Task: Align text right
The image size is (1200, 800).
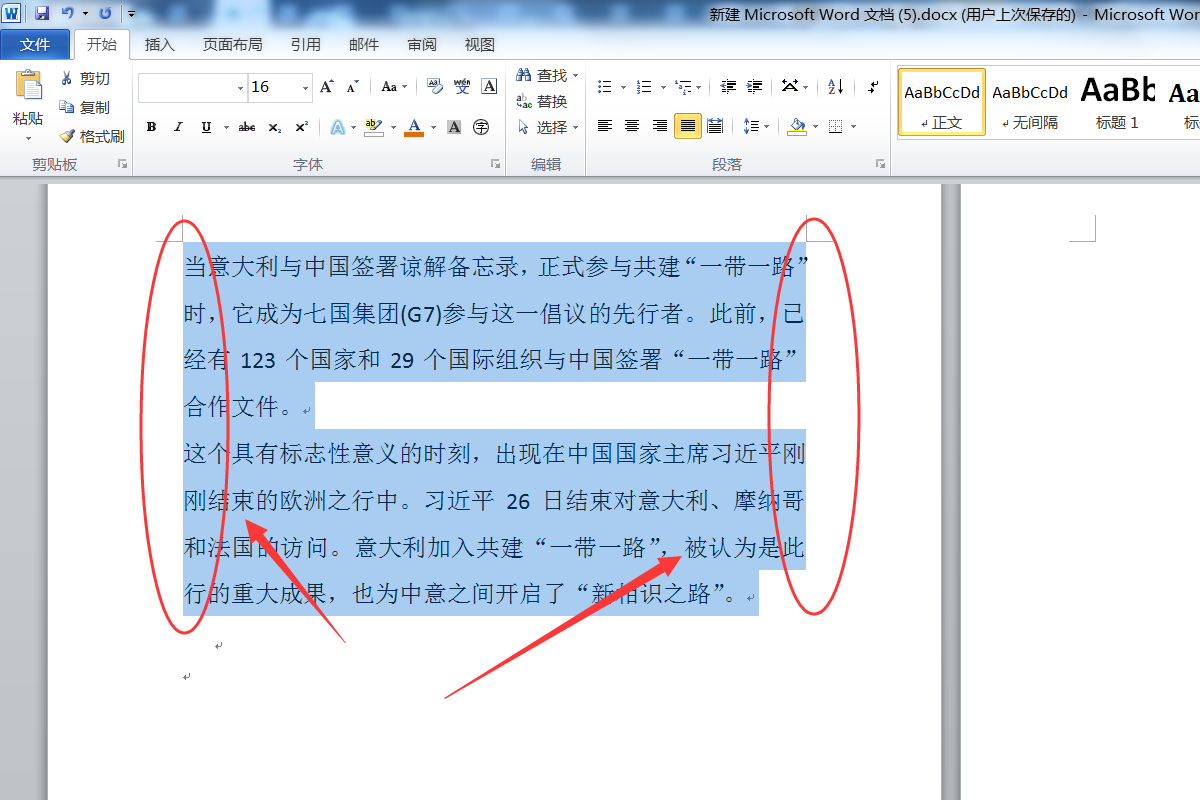Action: pyautogui.click(x=660, y=126)
